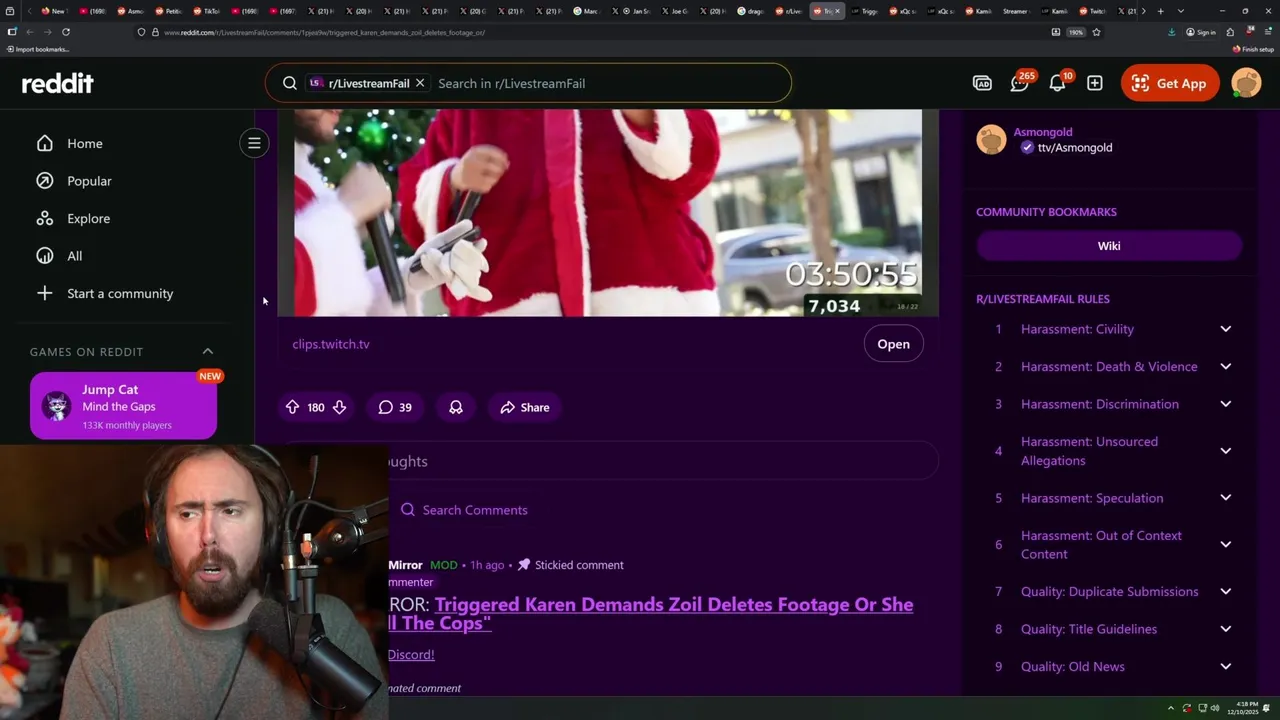Open the 39 comments button
The image size is (1280, 720).
395,407
